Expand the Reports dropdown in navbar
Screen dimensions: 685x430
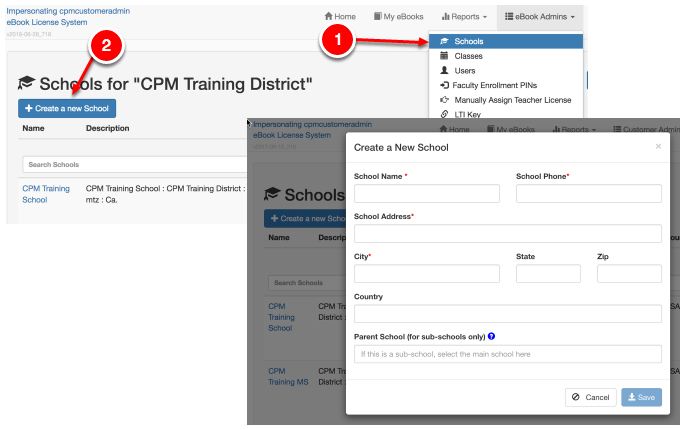[x=464, y=17]
